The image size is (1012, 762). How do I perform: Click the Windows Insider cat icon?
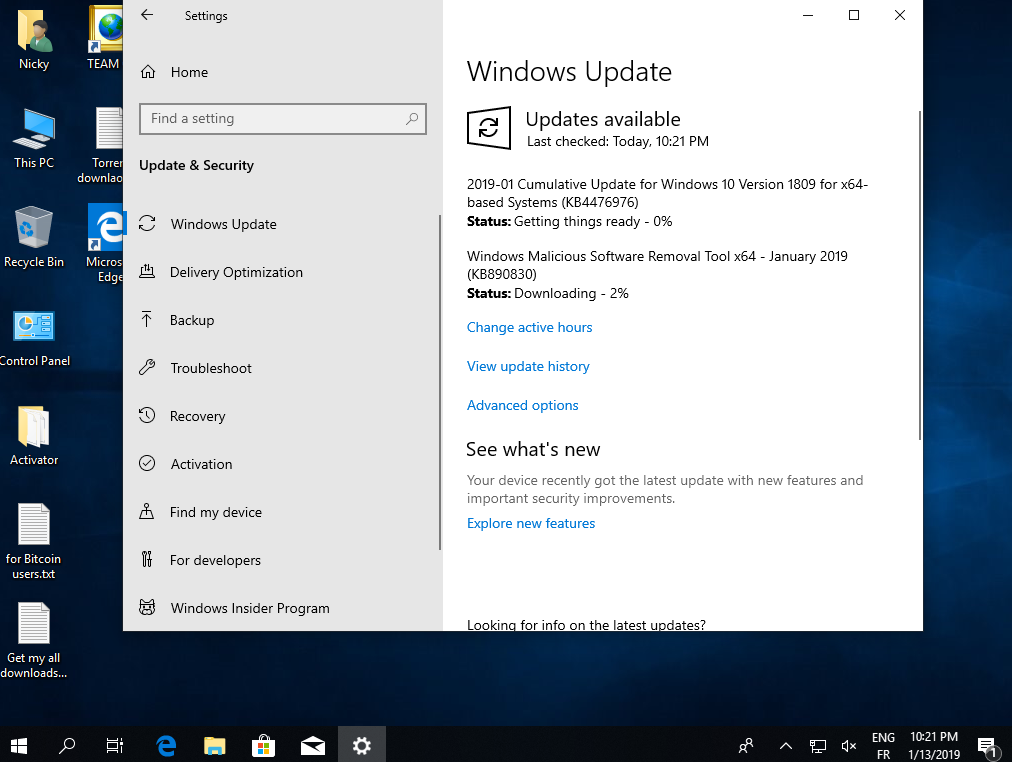pyautogui.click(x=147, y=608)
